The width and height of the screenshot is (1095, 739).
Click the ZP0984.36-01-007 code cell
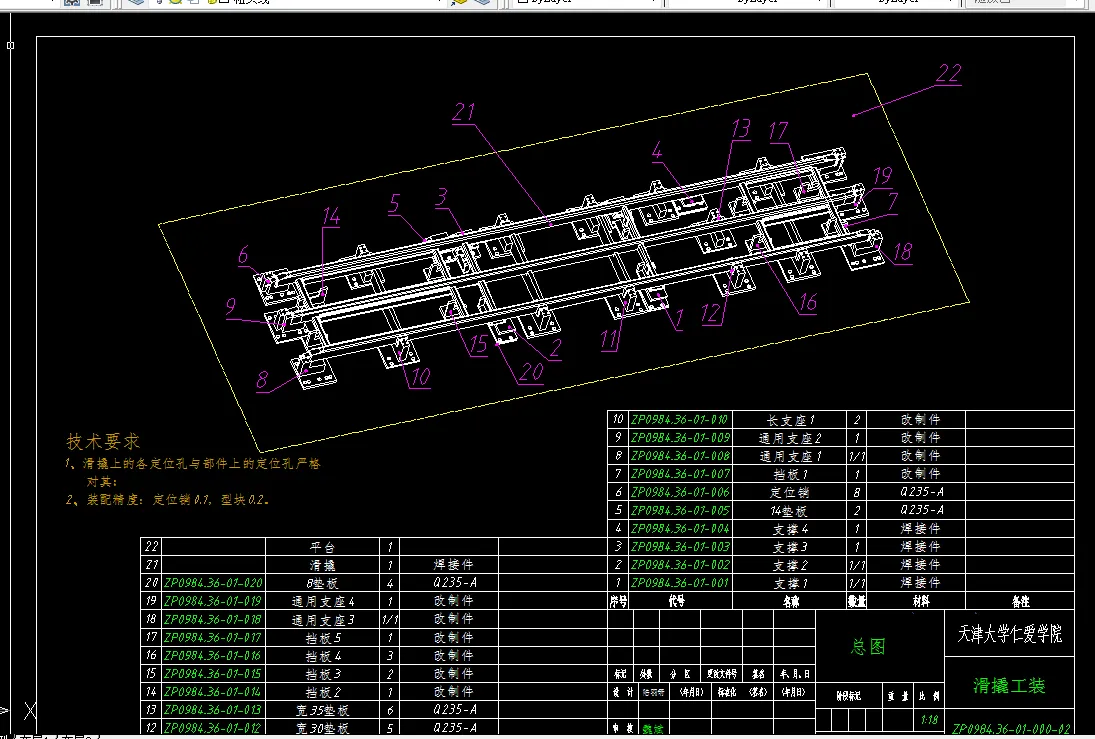[x=680, y=474]
